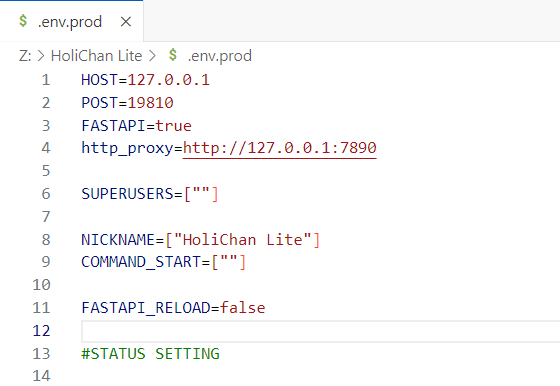Click line number 12 in the gutter
This screenshot has height=386, width=560.
click(41, 331)
